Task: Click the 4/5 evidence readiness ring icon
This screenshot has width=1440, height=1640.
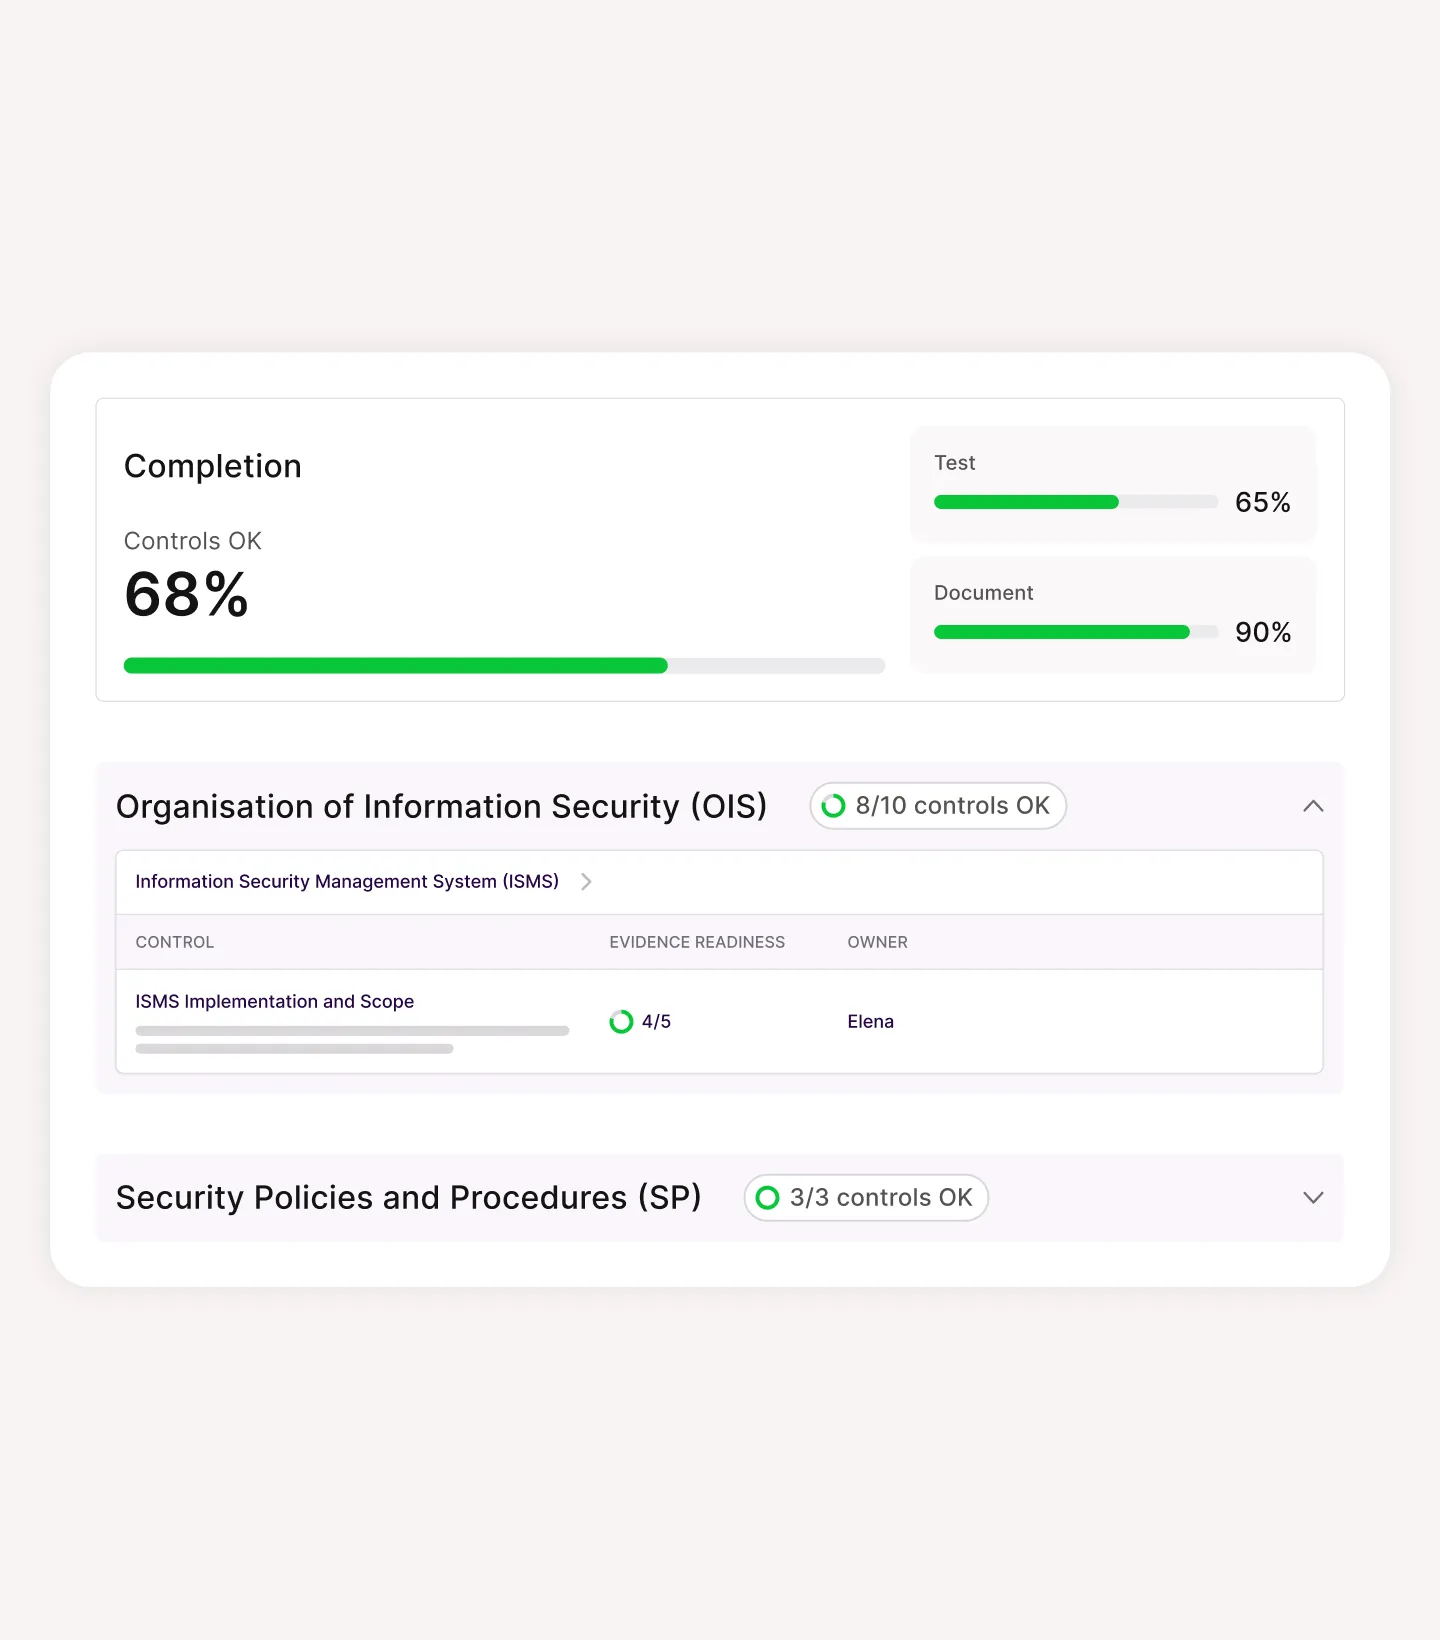Action: [x=621, y=1021]
